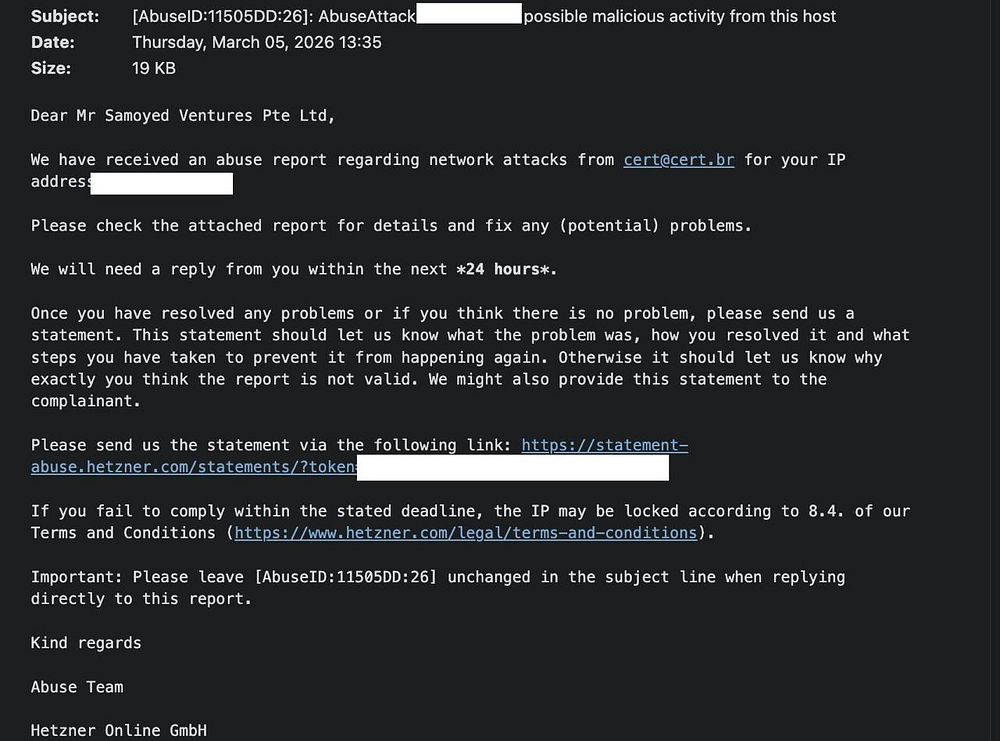This screenshot has width=1000, height=741.
Task: Click the 19 KB size value
Action: 154,68
